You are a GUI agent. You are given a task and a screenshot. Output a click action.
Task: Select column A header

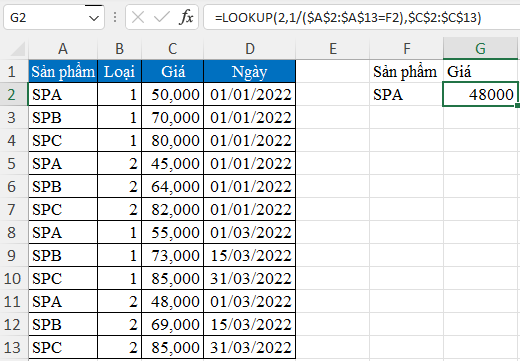(63, 49)
